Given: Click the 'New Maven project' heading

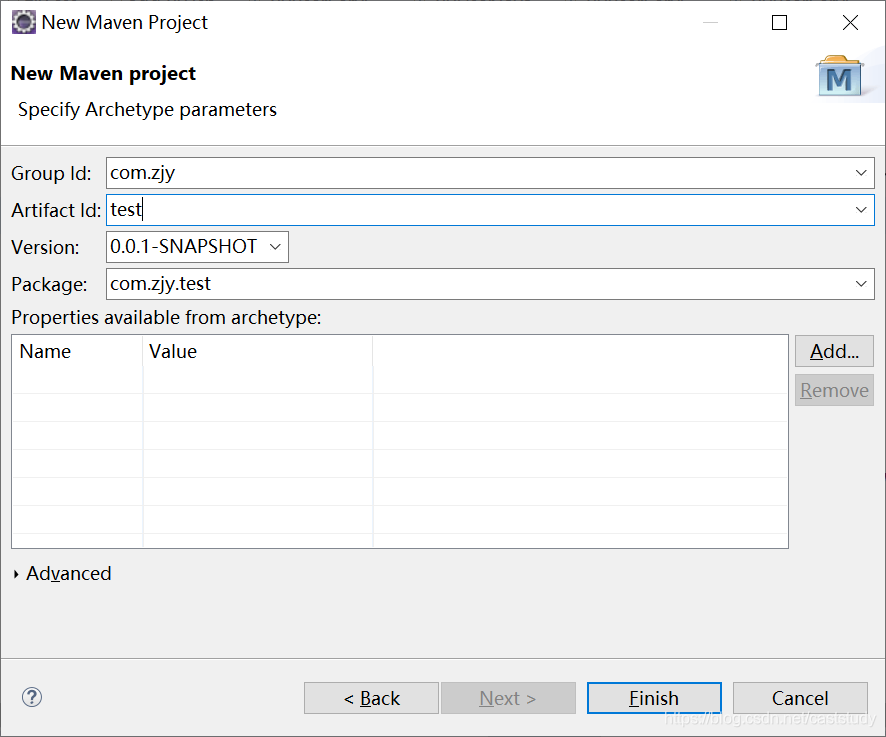Looking at the screenshot, I should click(103, 73).
